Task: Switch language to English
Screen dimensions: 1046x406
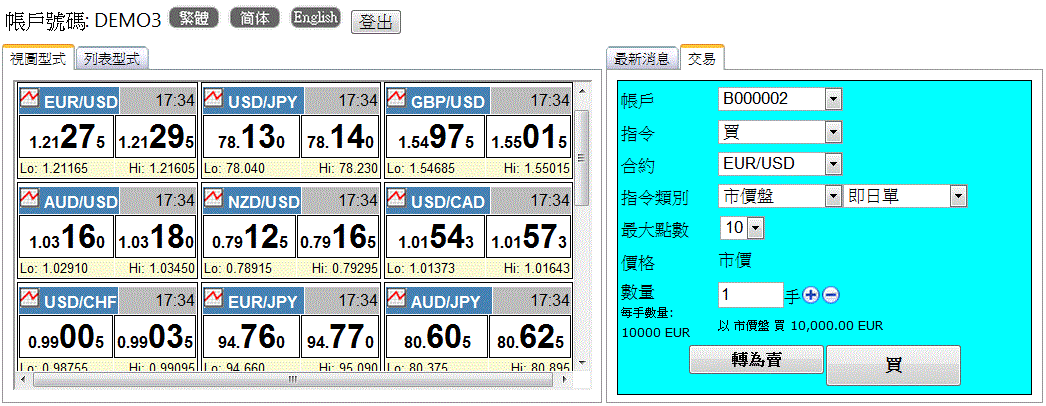Action: point(315,18)
